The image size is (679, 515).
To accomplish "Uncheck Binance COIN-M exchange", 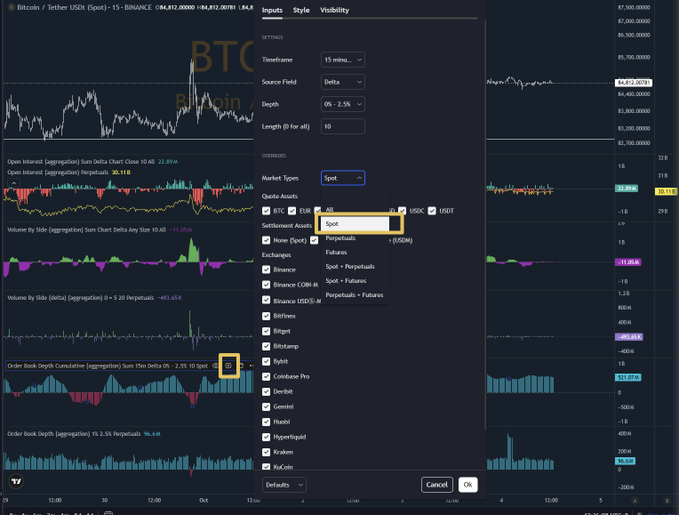I will point(266,285).
